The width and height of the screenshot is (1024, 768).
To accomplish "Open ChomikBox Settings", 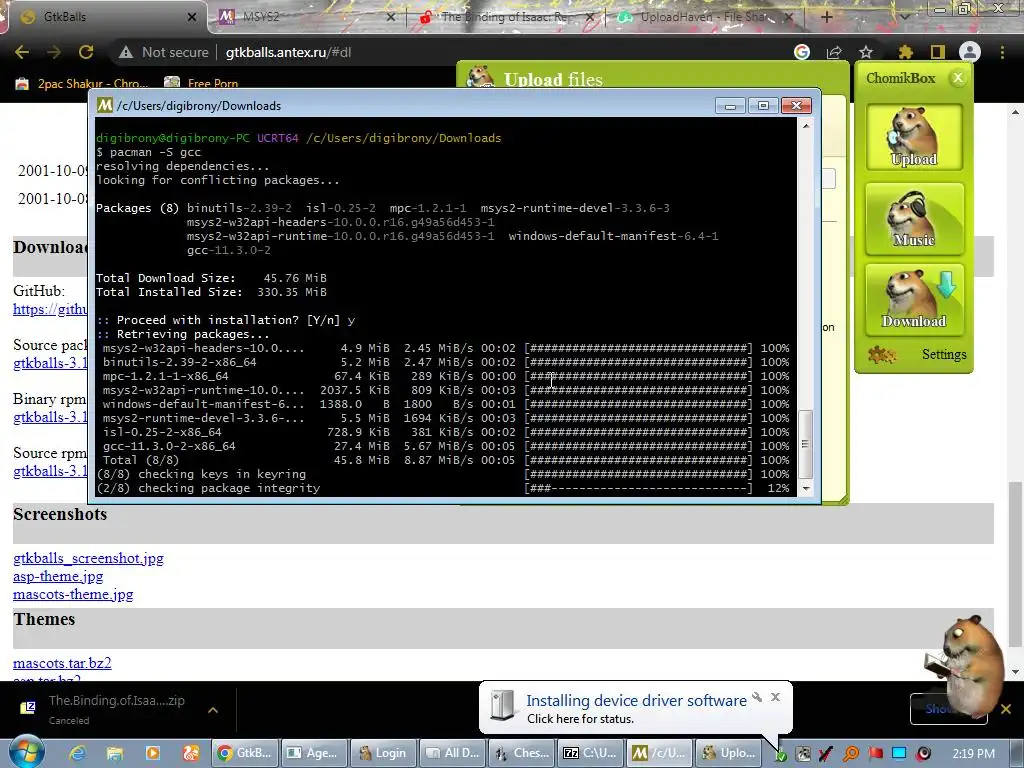I will pyautogui.click(x=944, y=354).
